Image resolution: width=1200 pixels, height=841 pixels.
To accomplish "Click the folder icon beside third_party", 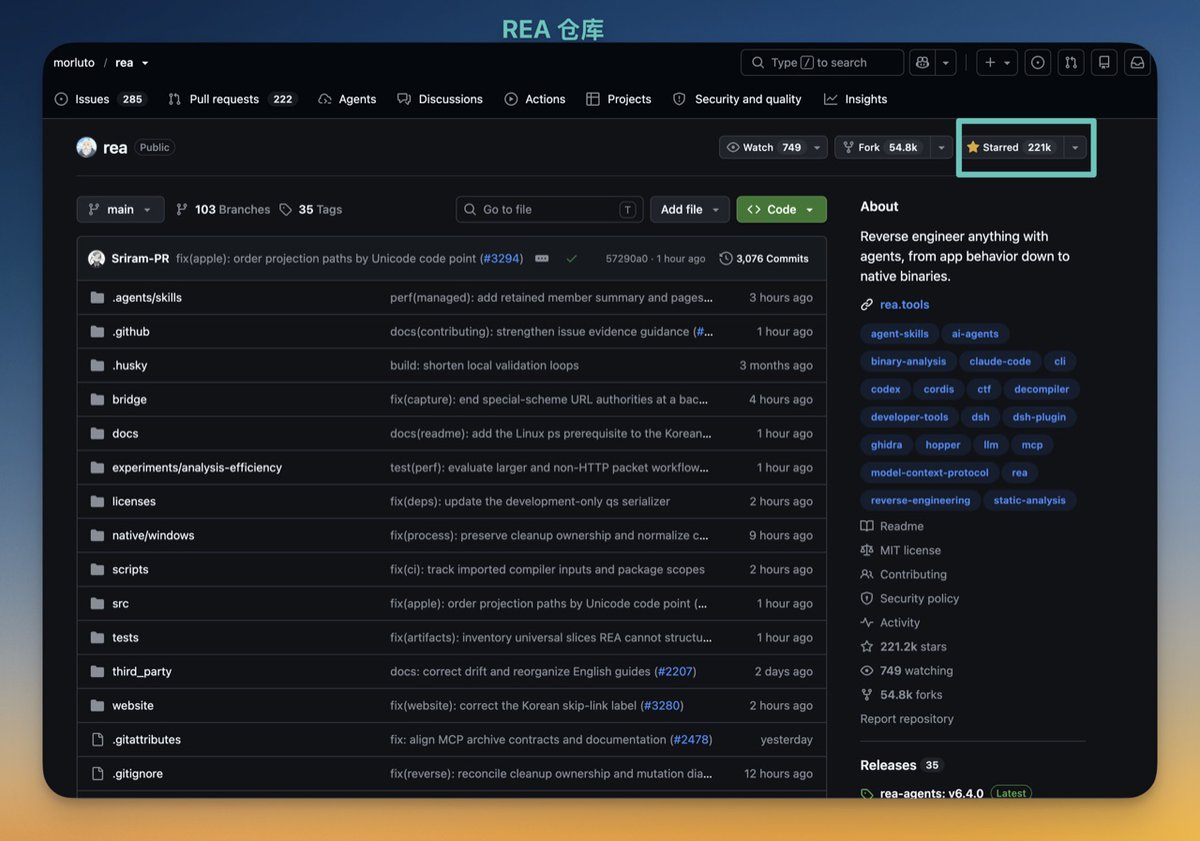I will [97, 671].
